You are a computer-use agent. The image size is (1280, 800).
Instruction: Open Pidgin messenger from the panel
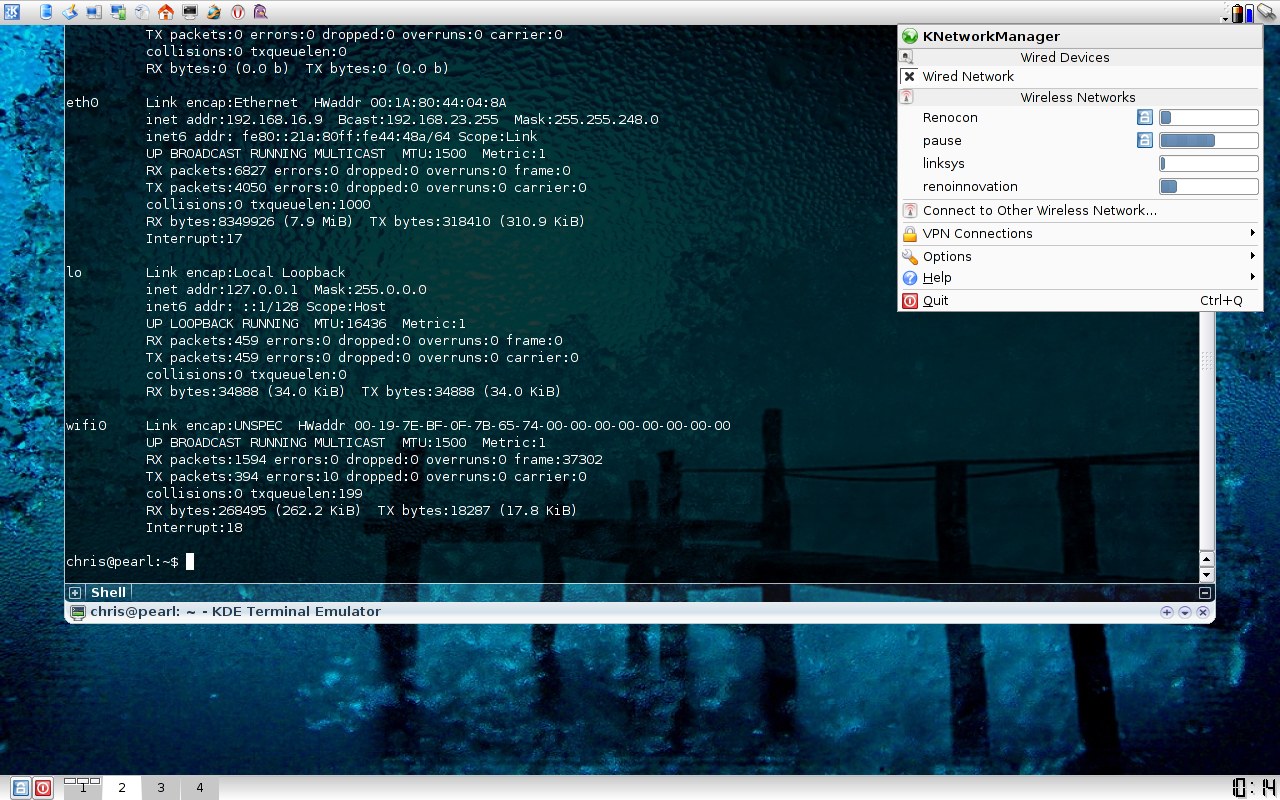261,12
